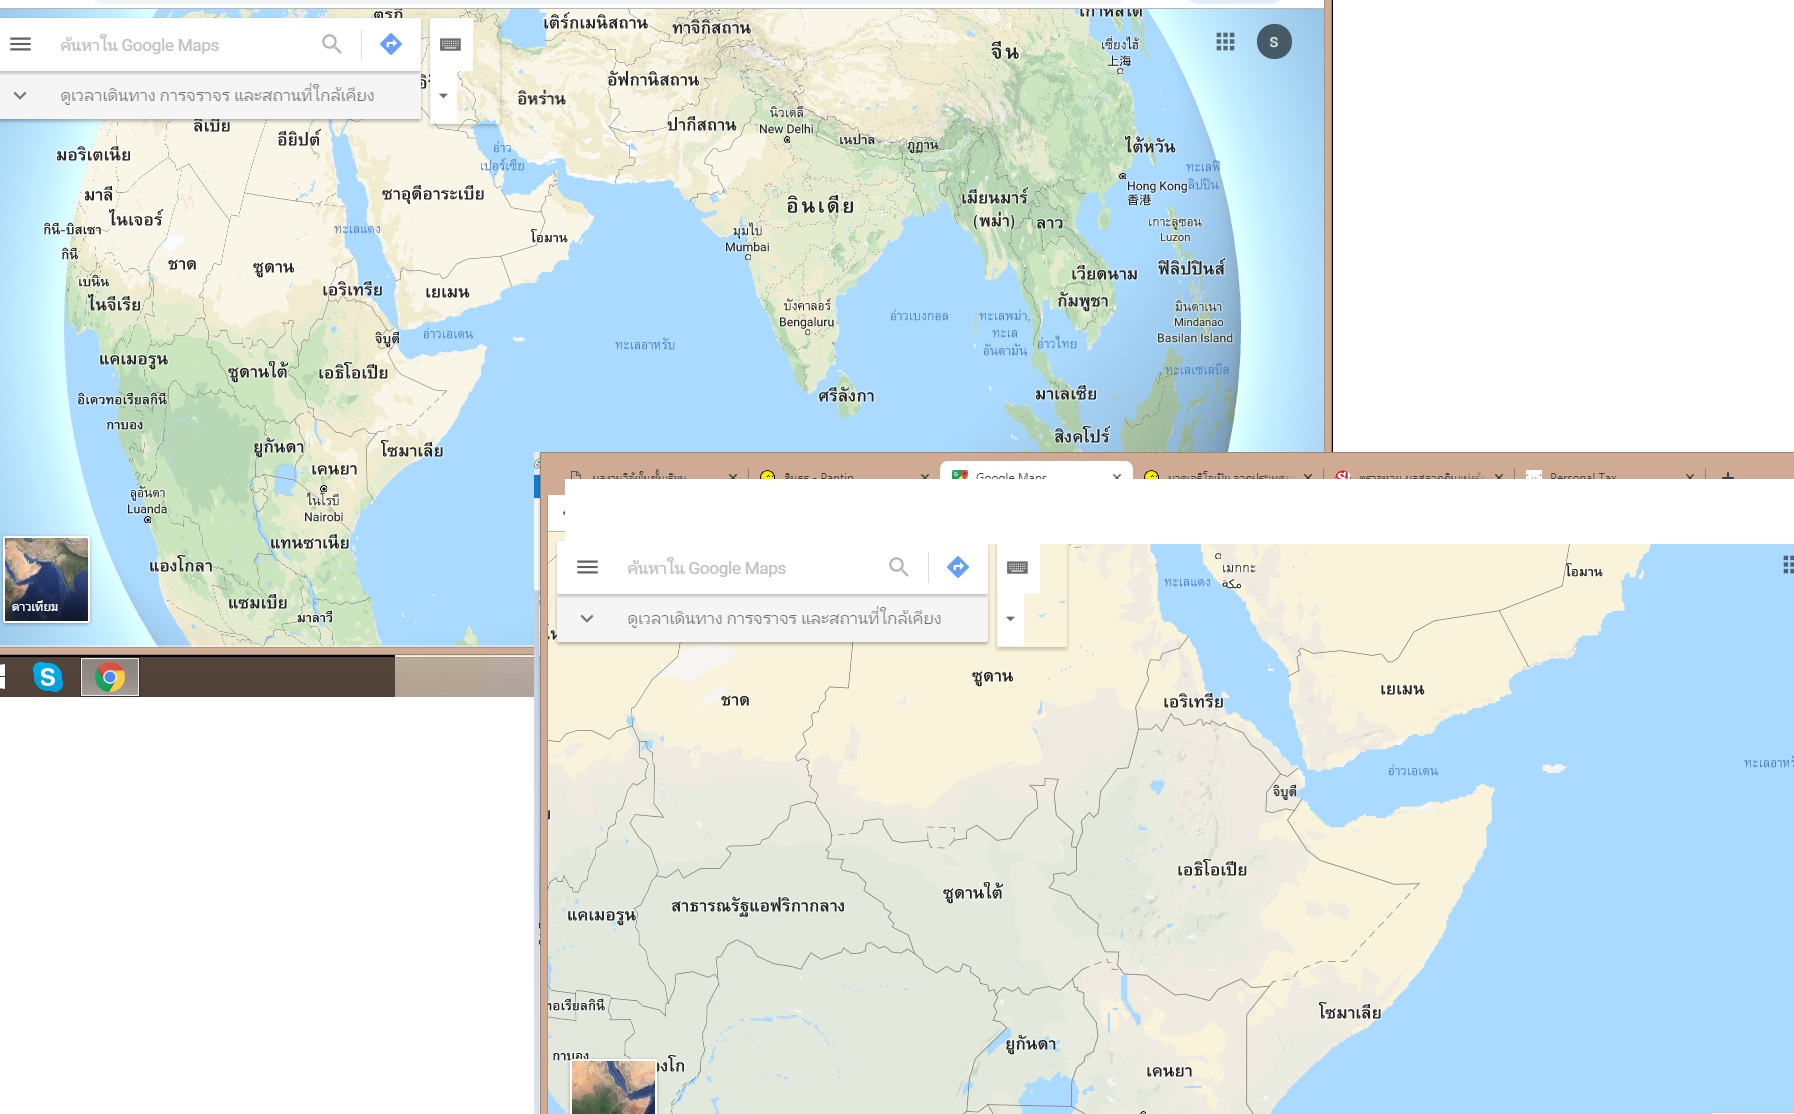Image resolution: width=1794 pixels, height=1114 pixels.
Task: Click the keyboard input icon in upper Maps
Action: tap(450, 44)
